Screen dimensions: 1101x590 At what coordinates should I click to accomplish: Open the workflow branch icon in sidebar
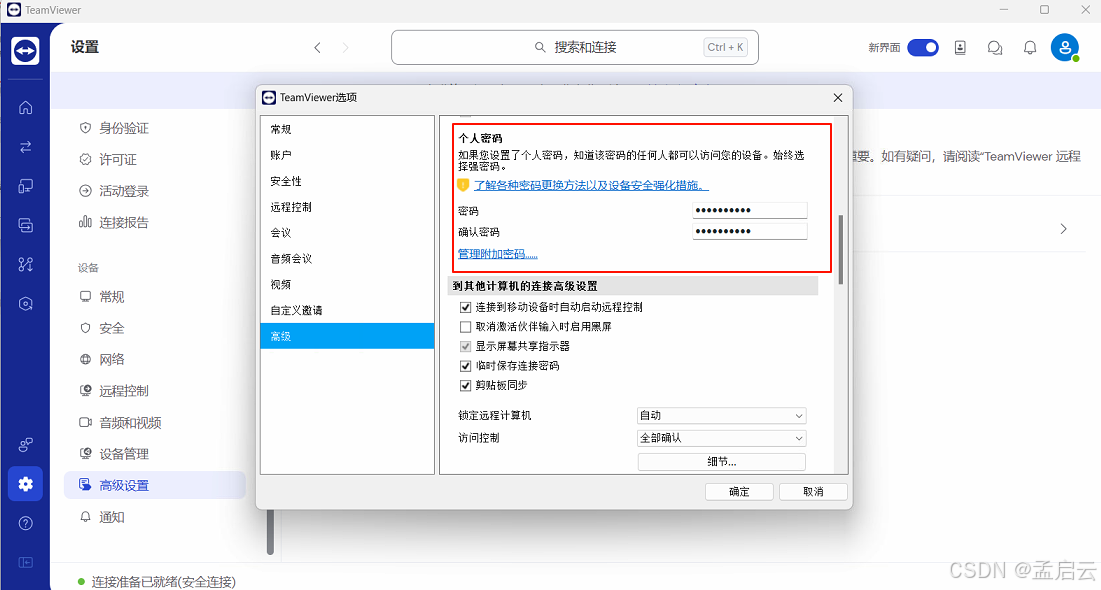[25, 265]
